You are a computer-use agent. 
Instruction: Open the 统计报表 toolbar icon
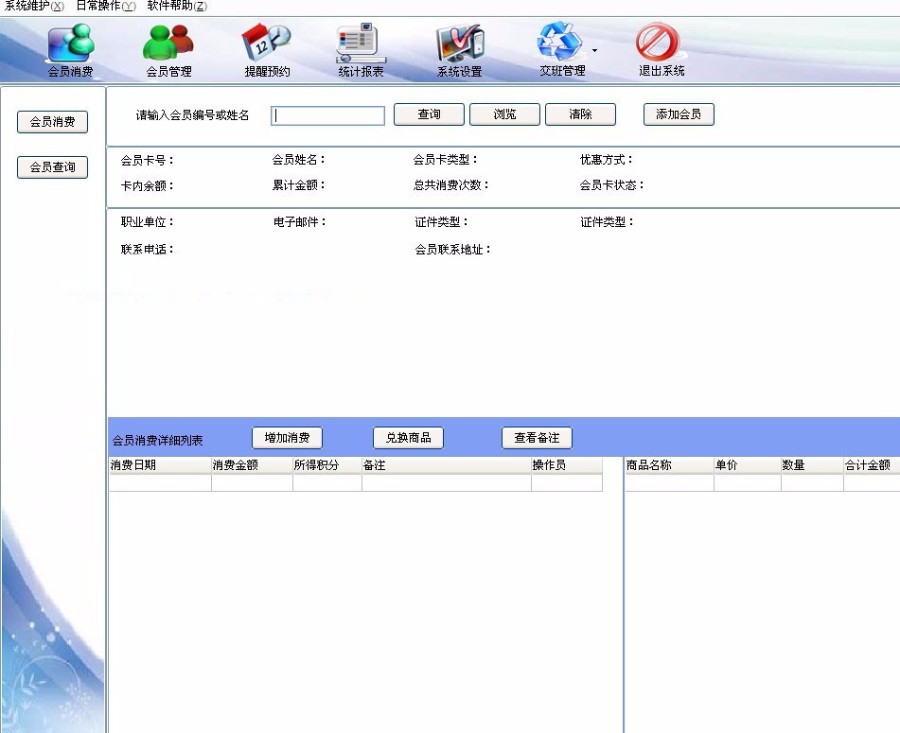pos(361,50)
